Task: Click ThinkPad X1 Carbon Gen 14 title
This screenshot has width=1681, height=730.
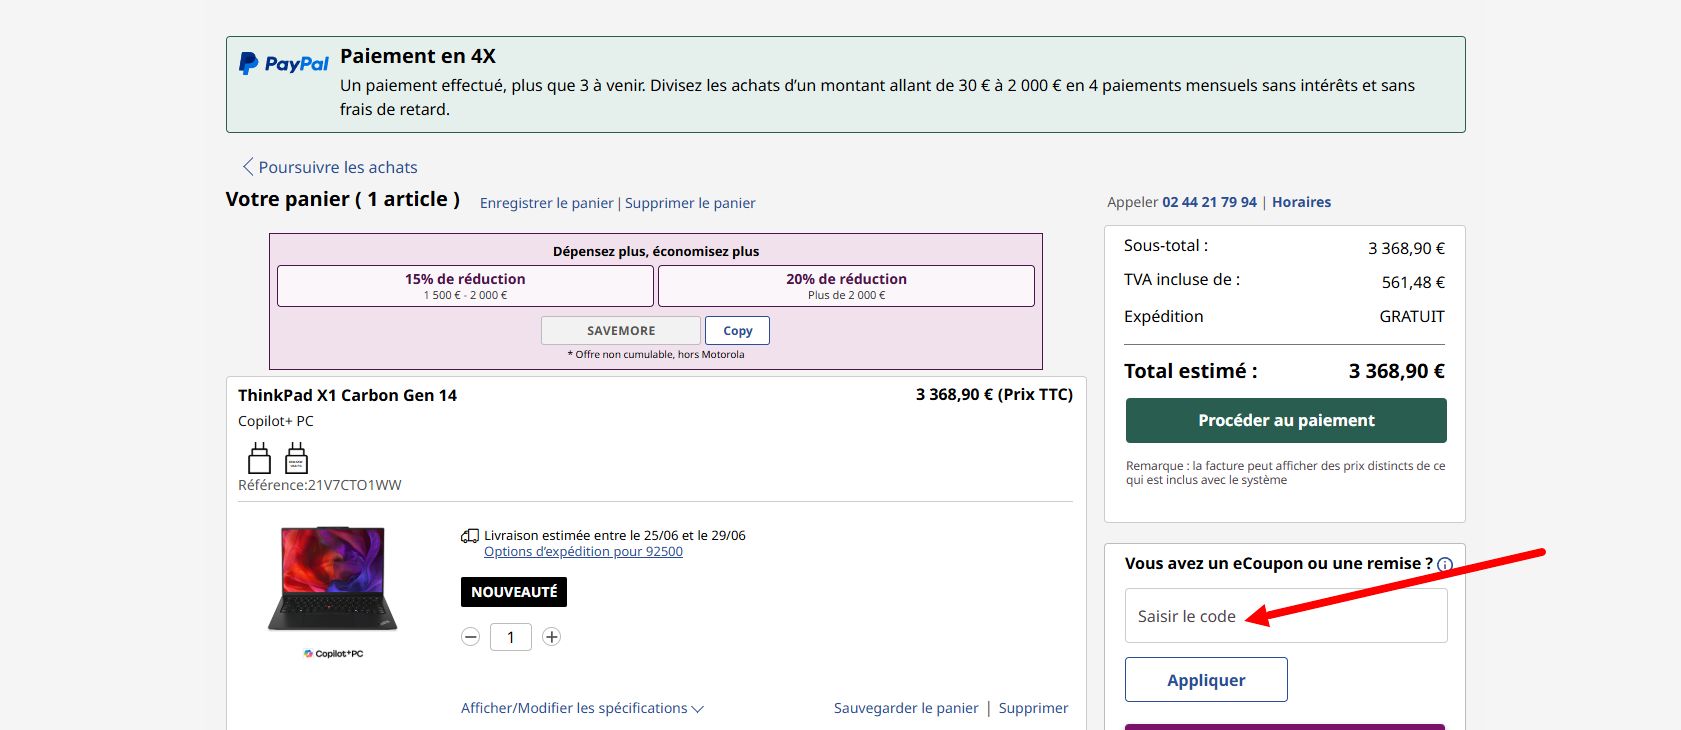Action: 347,395
